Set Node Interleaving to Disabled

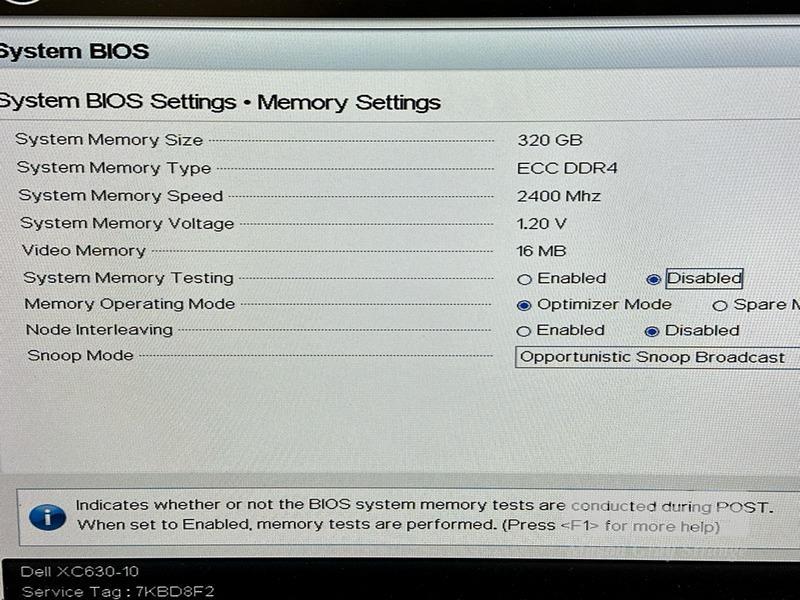(653, 331)
